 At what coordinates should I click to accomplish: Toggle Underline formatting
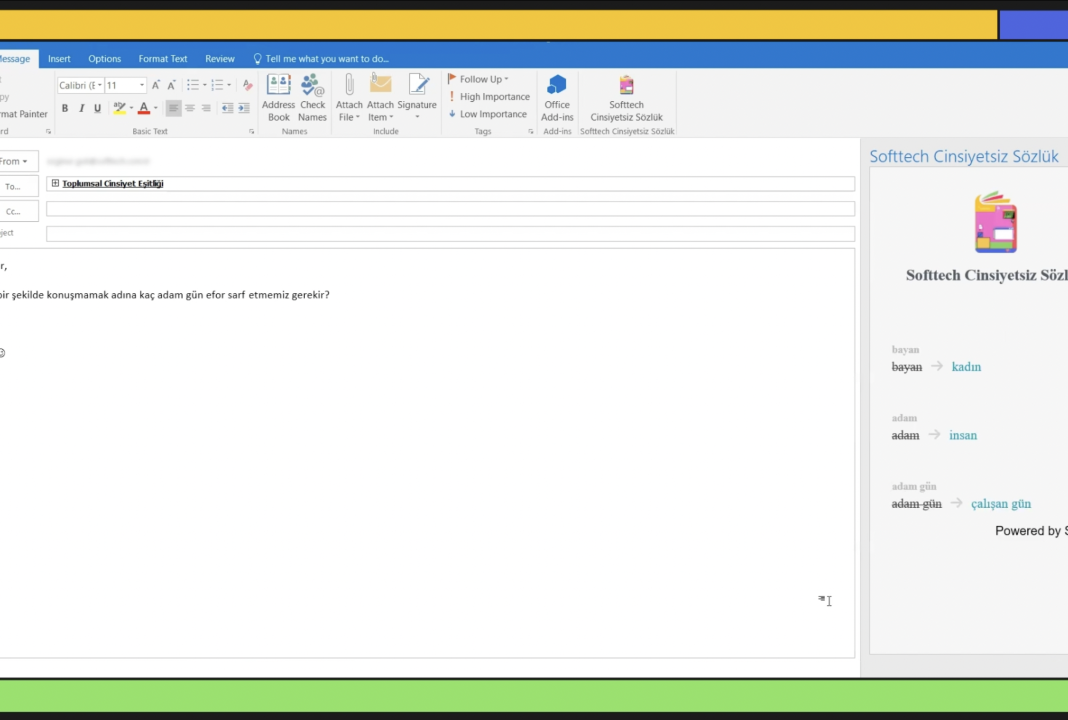pyautogui.click(x=97, y=108)
